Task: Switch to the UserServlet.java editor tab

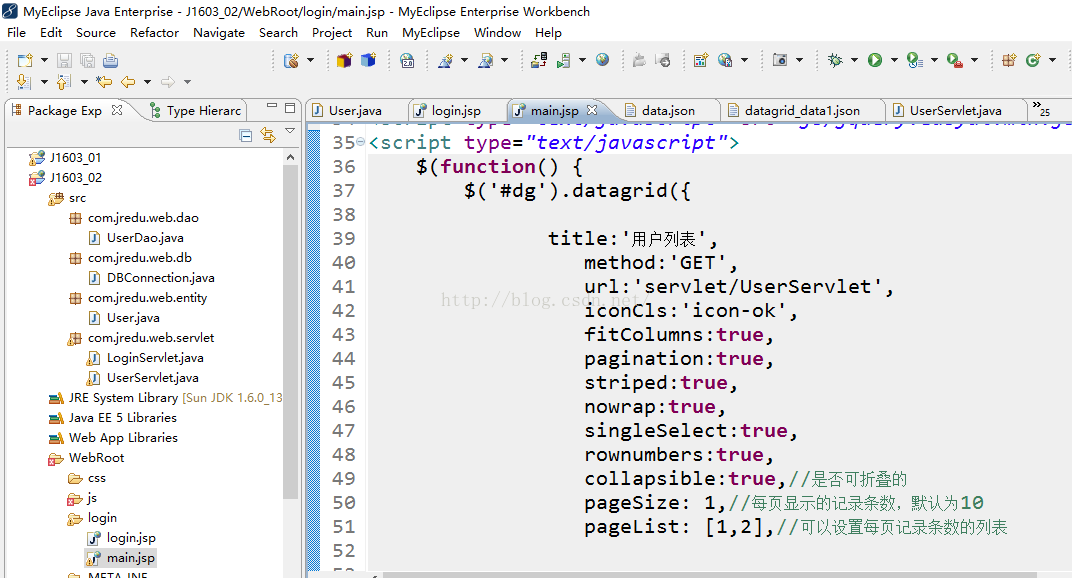Action: (955, 110)
